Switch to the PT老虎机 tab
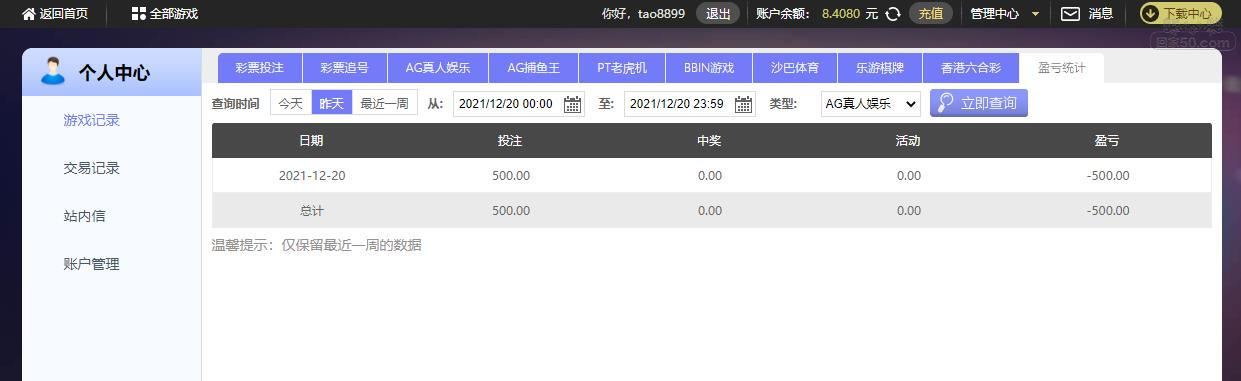The image size is (1241, 381). [622, 68]
